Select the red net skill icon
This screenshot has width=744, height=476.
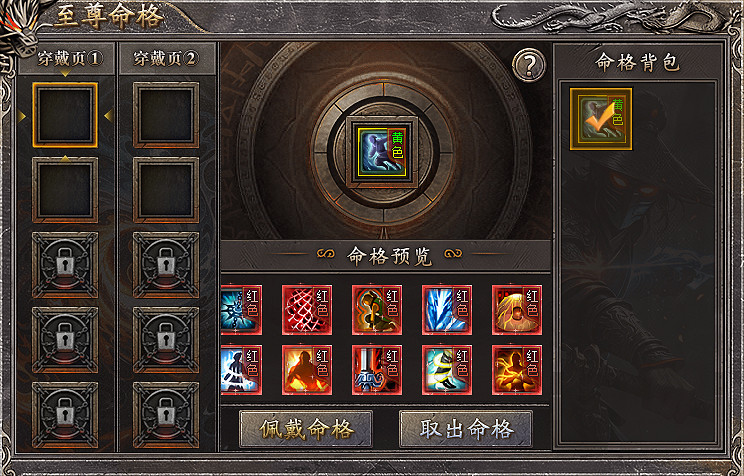(307, 310)
